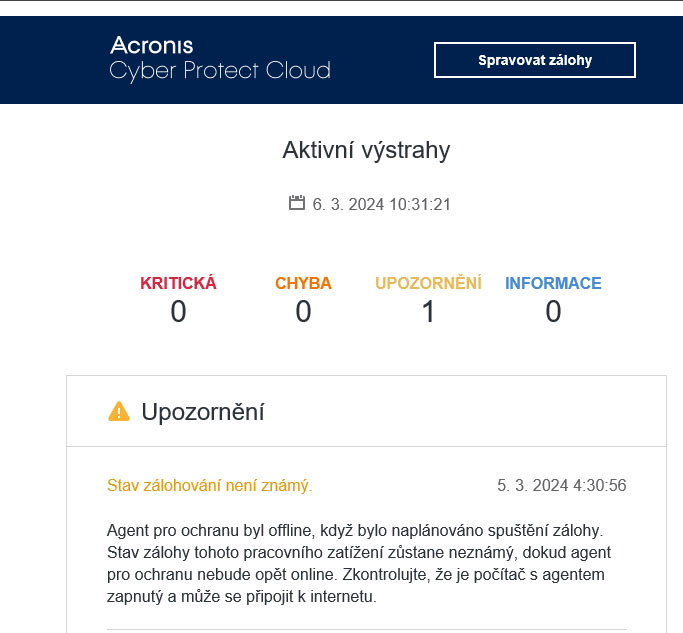
Task: Select the orange CHYBA label
Action: [x=303, y=283]
